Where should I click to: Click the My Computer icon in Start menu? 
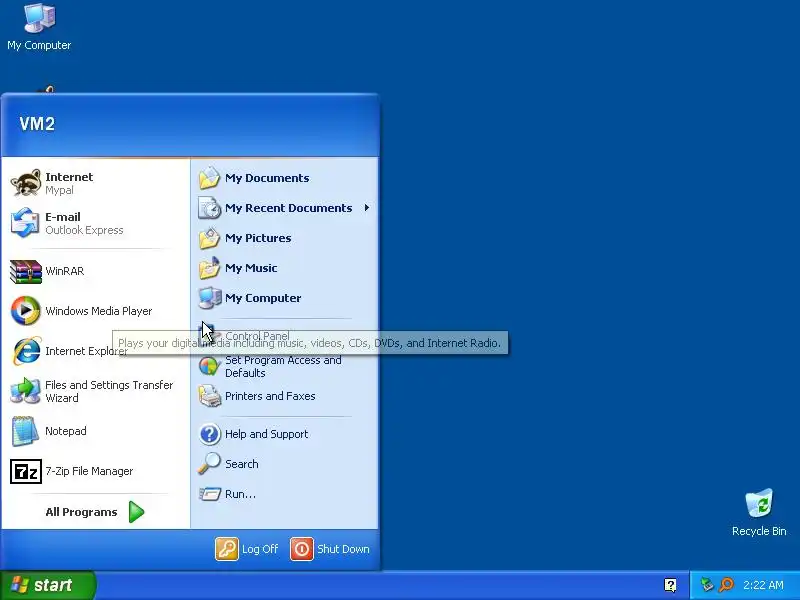pos(209,298)
